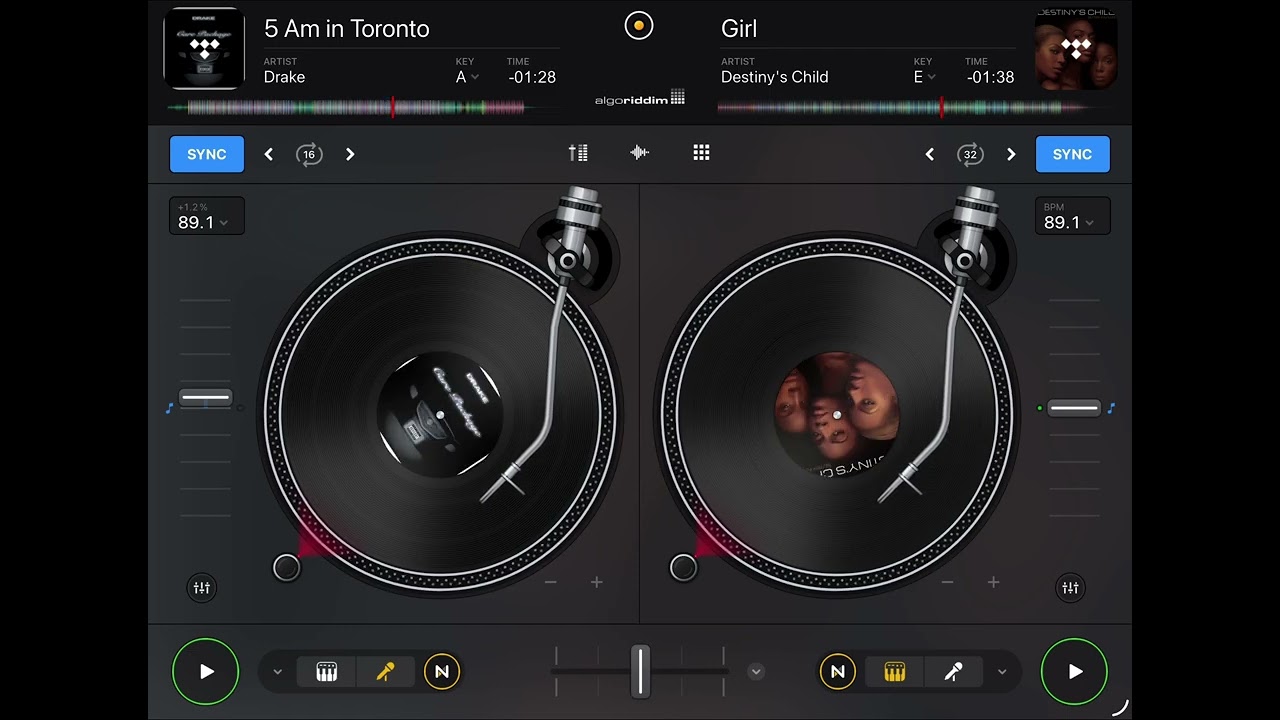Click the left turntable vinyl record
The image size is (1280, 720).
pos(440,414)
